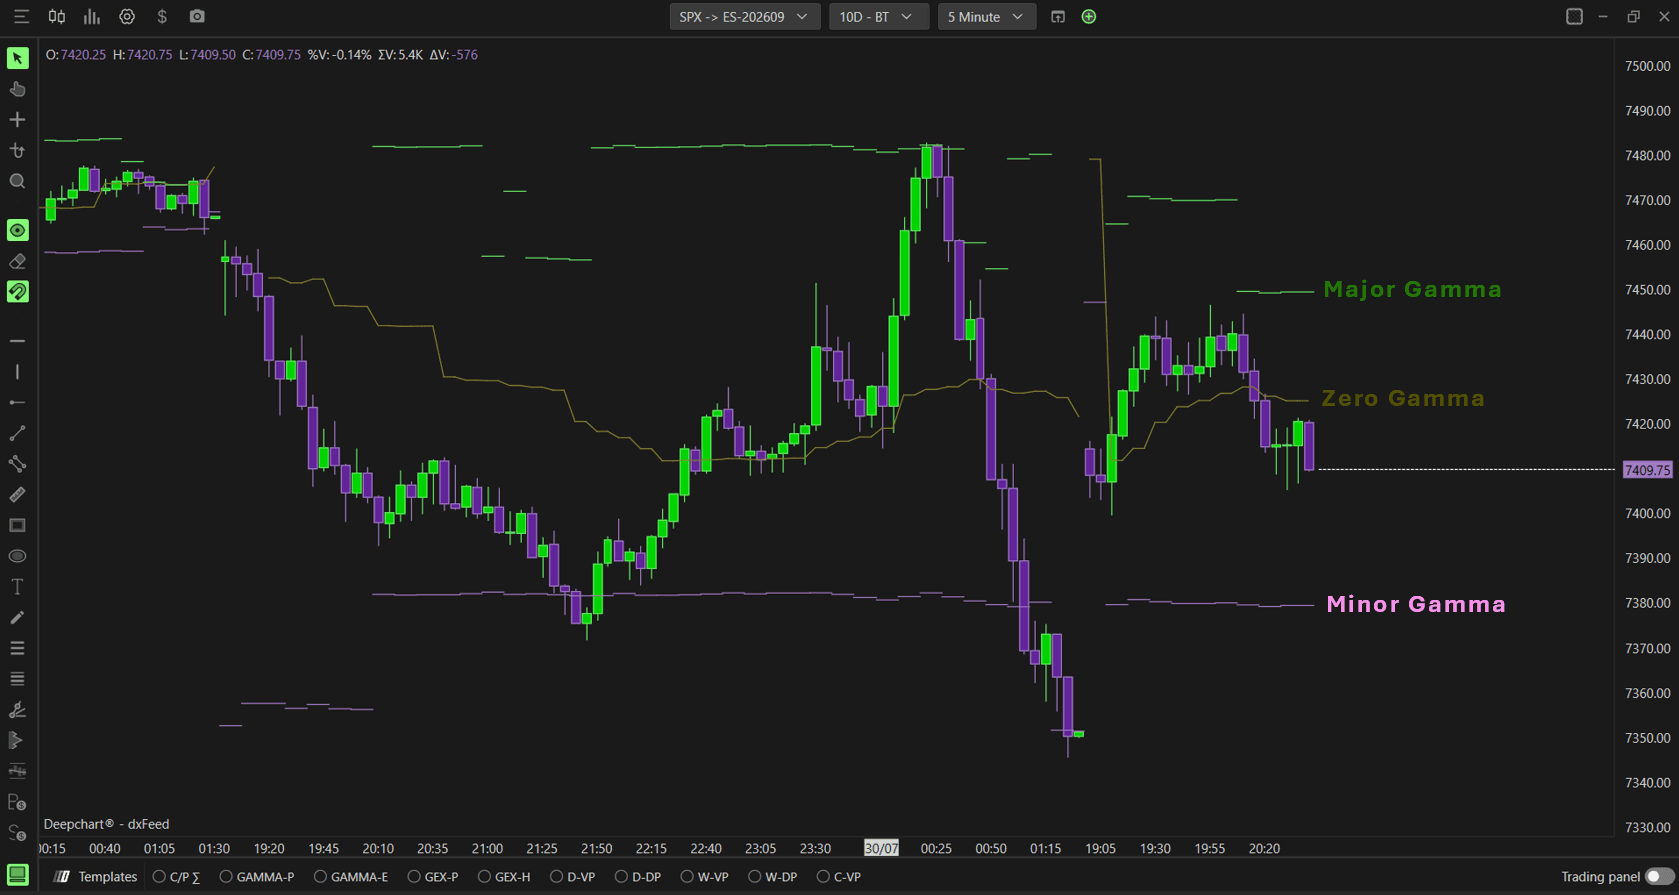The width and height of the screenshot is (1679, 895).
Task: Open the candlestick chart type icon
Action: (x=57, y=17)
